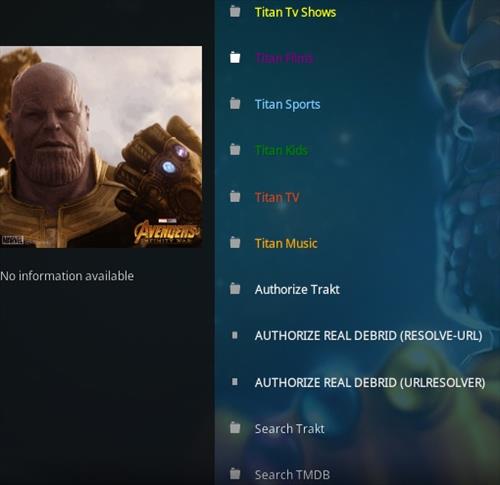
Task: Click the Titan TV folder icon
Action: [235, 196]
